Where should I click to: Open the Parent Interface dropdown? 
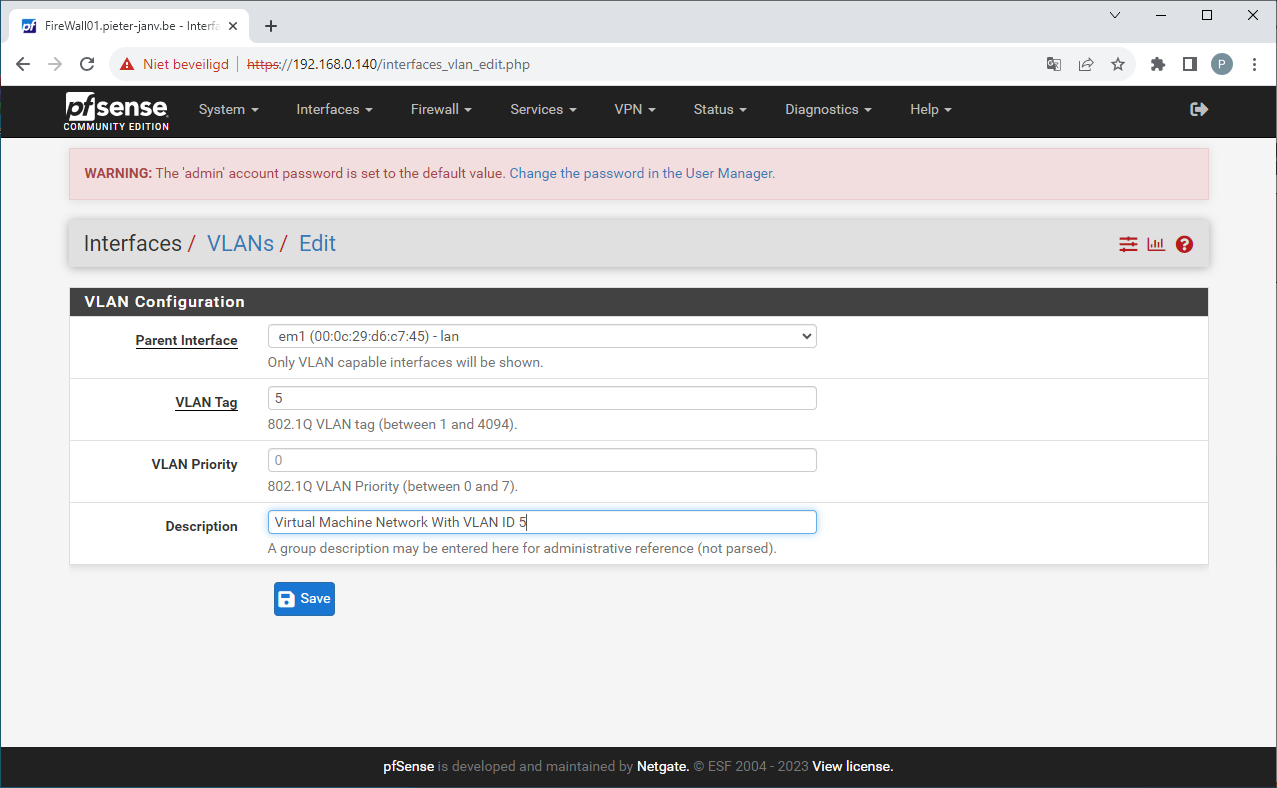click(542, 336)
